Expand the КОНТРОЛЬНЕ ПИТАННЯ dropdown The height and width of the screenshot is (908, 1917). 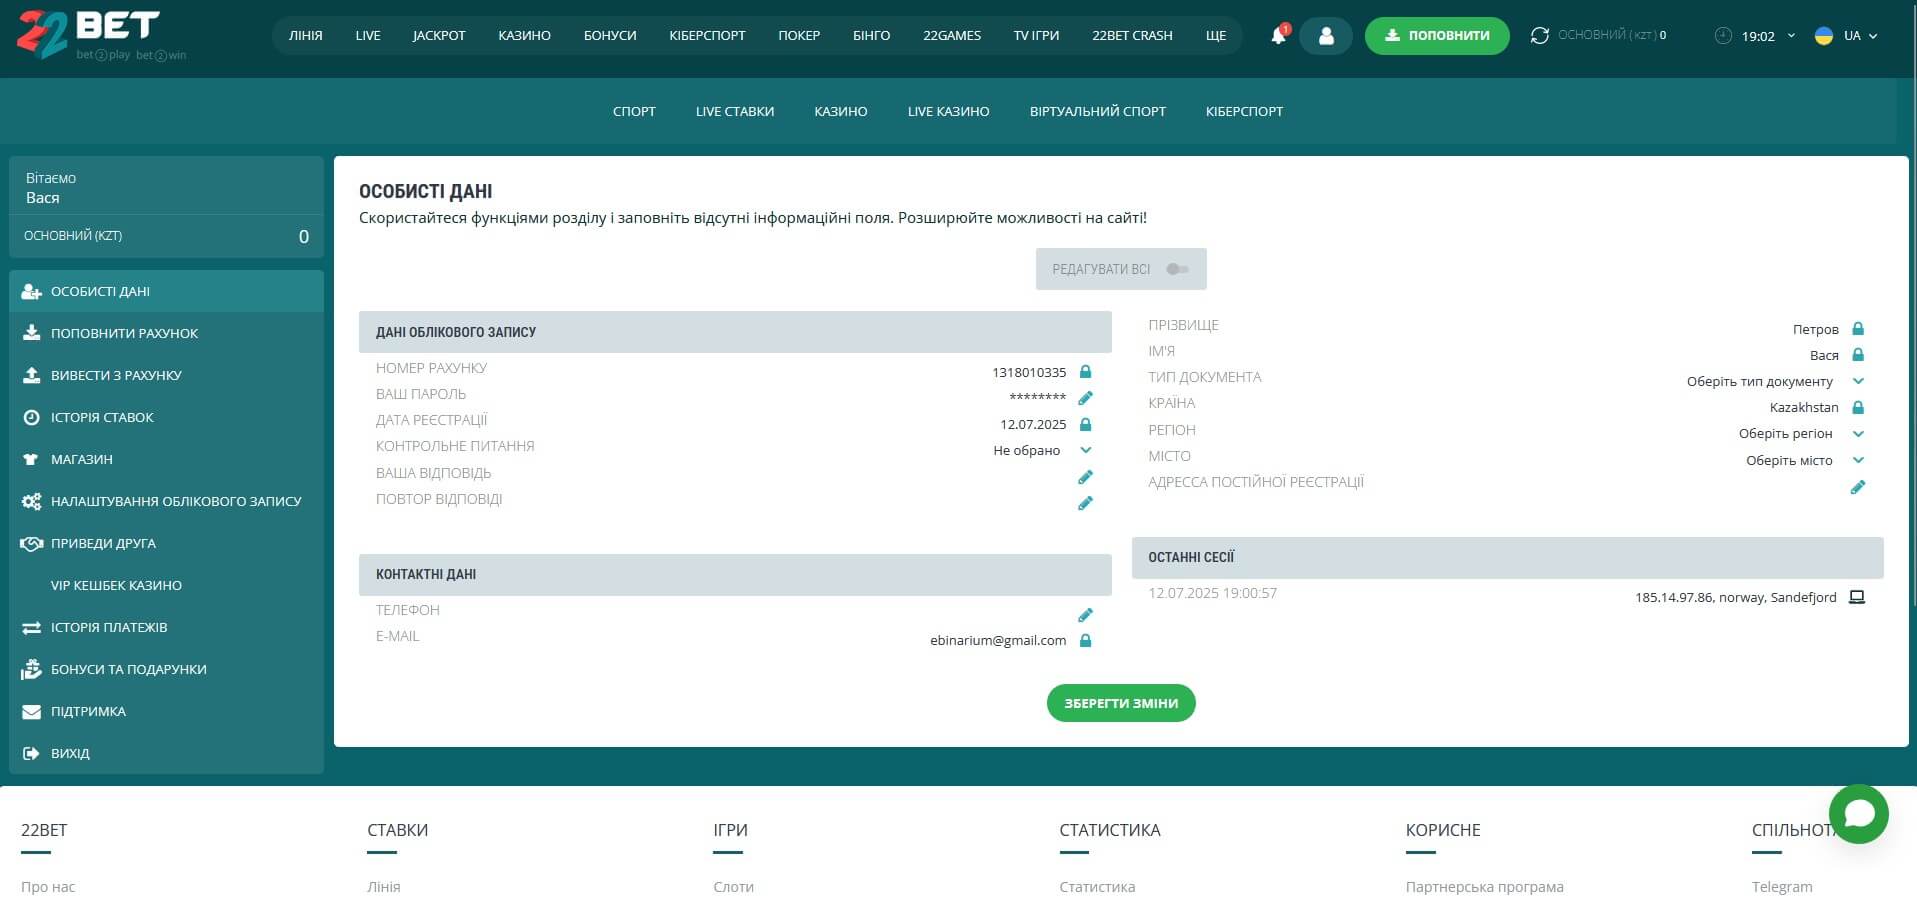(1086, 450)
